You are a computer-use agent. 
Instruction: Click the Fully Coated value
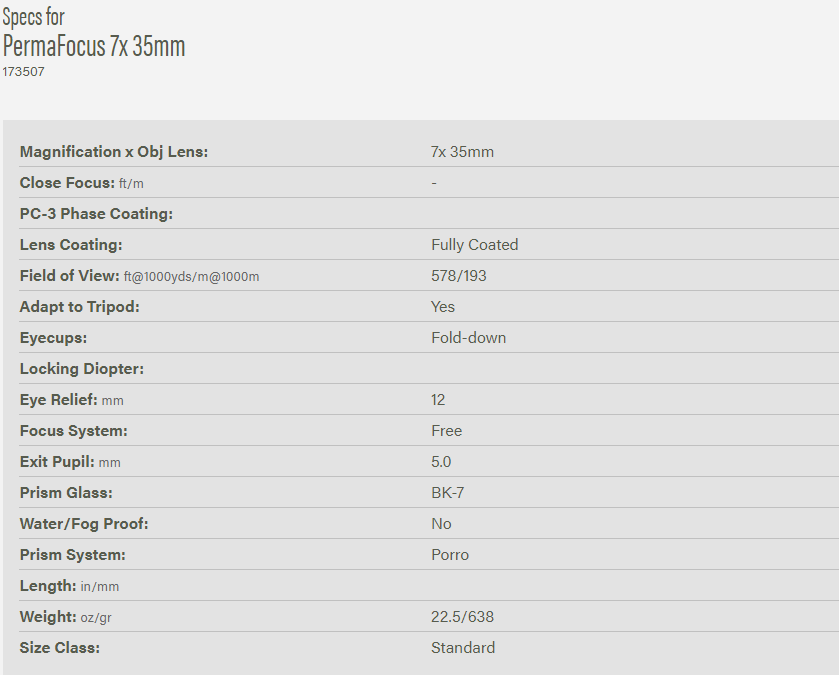(474, 245)
